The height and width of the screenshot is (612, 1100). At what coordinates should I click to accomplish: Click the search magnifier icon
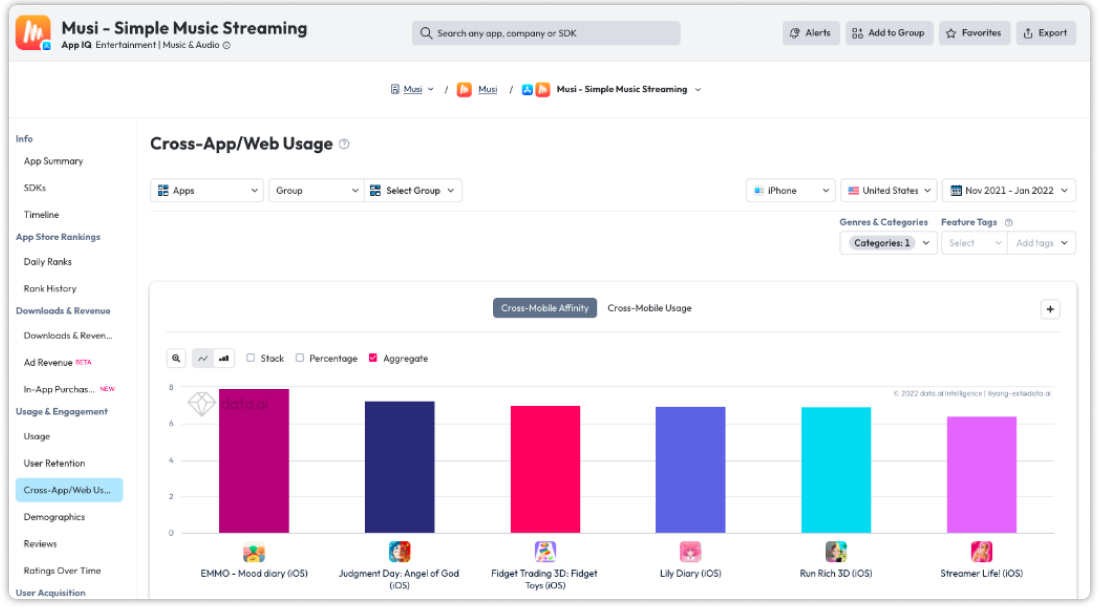[x=426, y=33]
